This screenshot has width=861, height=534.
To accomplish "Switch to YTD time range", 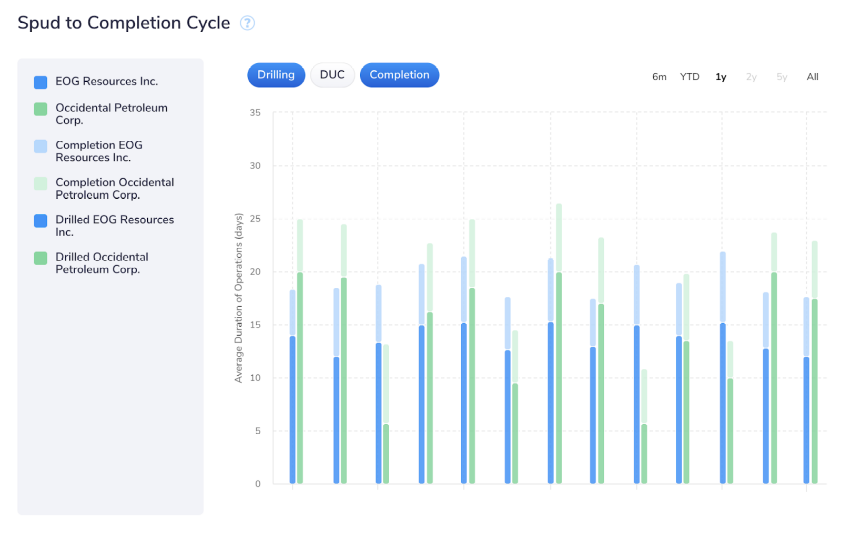I will pyautogui.click(x=690, y=77).
